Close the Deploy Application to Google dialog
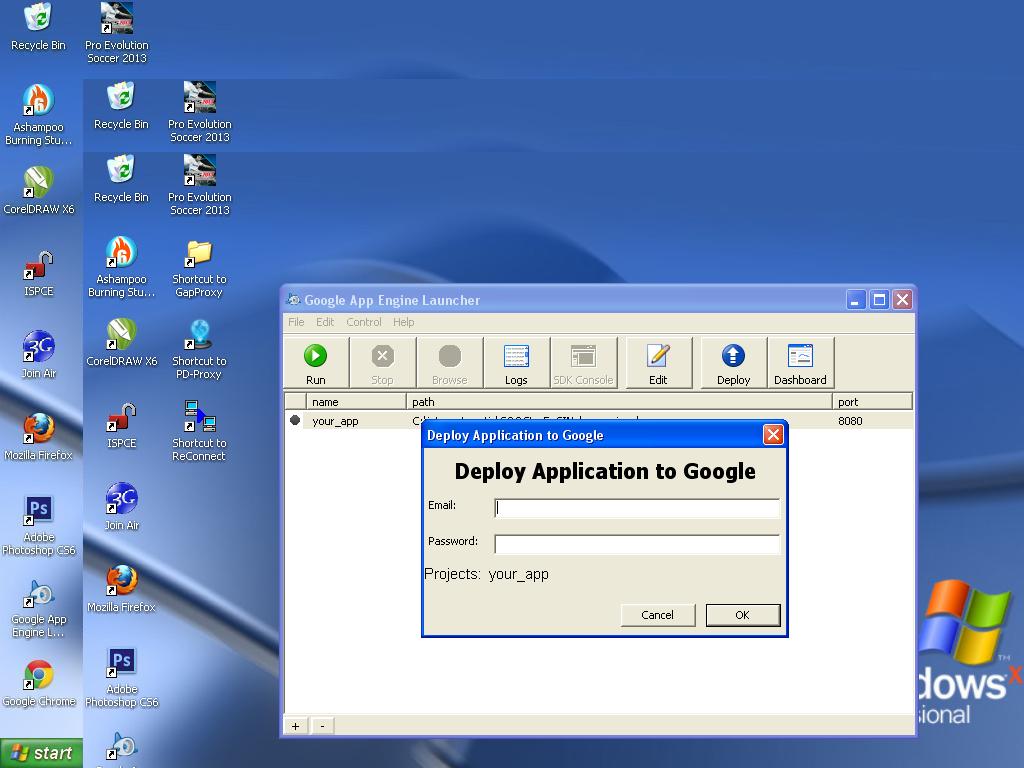This screenshot has height=768, width=1024. pyautogui.click(x=773, y=435)
